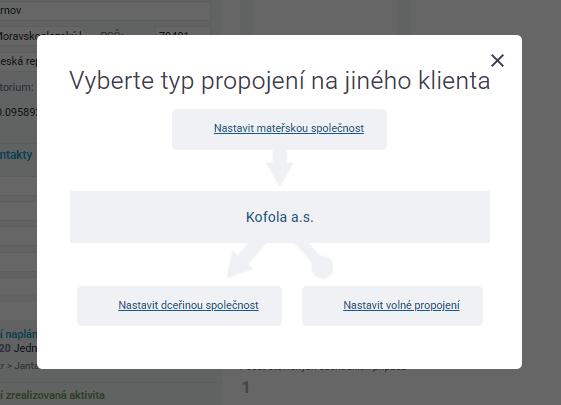The image size is (561, 405).
Task: Close the connection type dialog
Action: (x=497, y=60)
